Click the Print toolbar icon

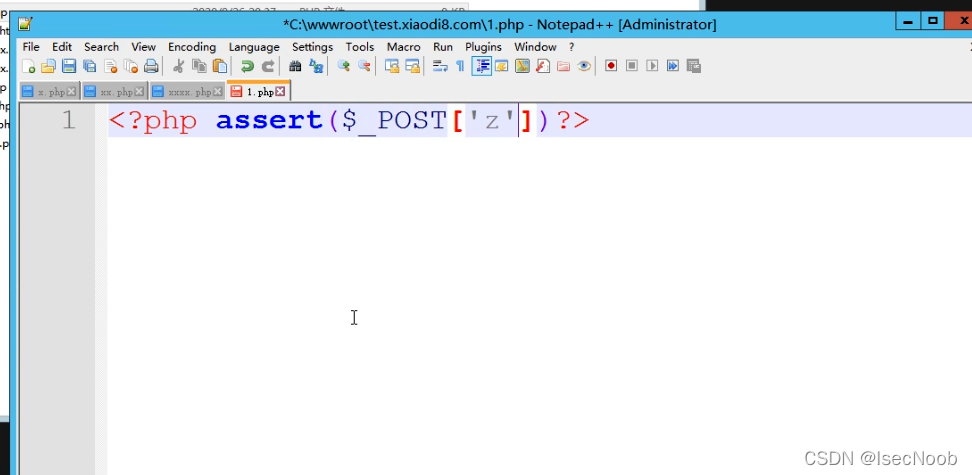[151, 66]
